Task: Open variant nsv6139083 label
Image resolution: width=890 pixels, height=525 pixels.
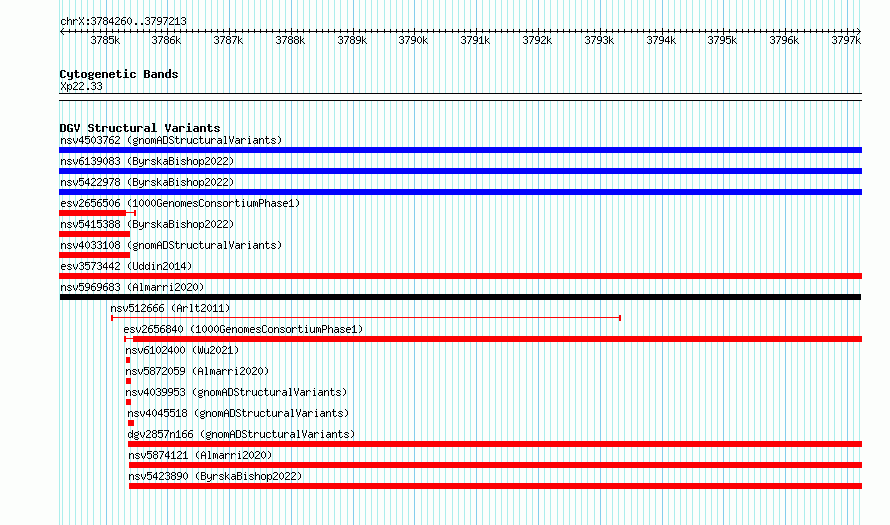Action: (x=147, y=161)
